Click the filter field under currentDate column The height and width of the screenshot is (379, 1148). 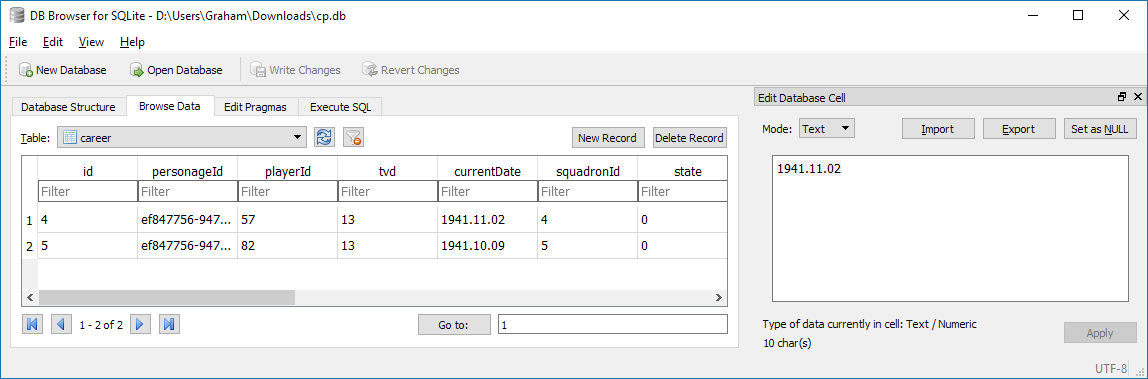click(487, 192)
